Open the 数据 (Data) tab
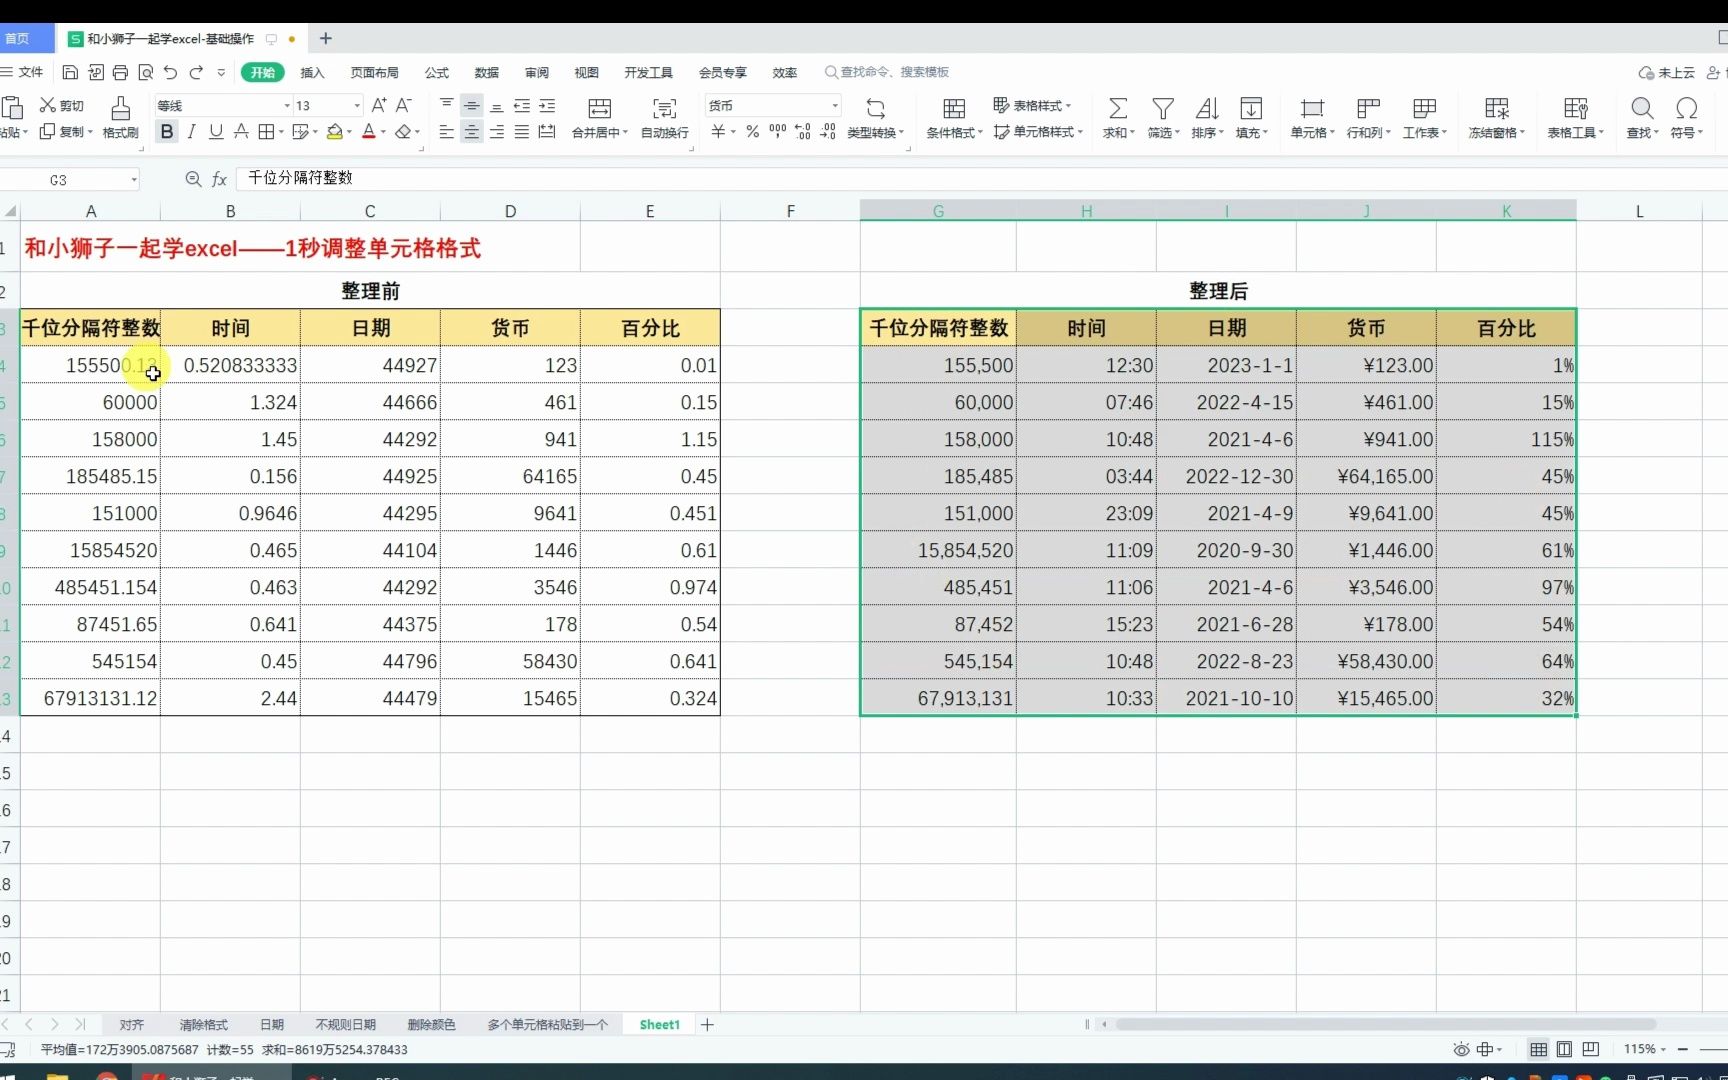1728x1080 pixels. click(487, 72)
